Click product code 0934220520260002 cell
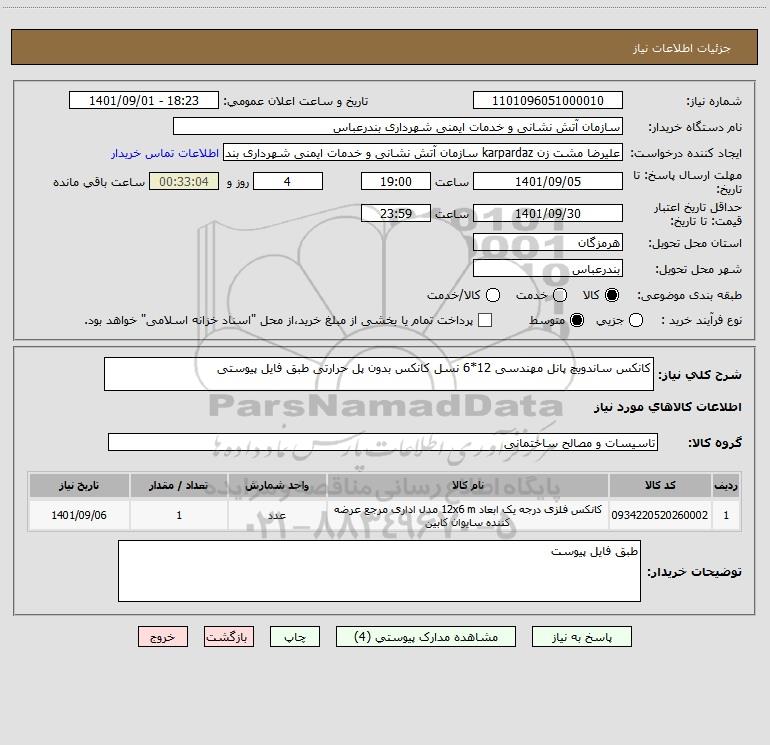Screen dimensions: 770x745 [660, 515]
